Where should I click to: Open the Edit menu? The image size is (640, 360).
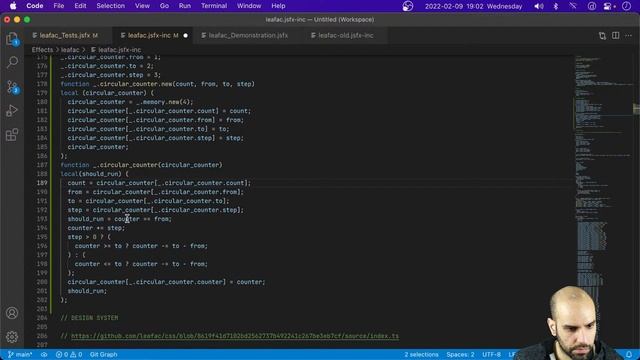tap(80, 6)
